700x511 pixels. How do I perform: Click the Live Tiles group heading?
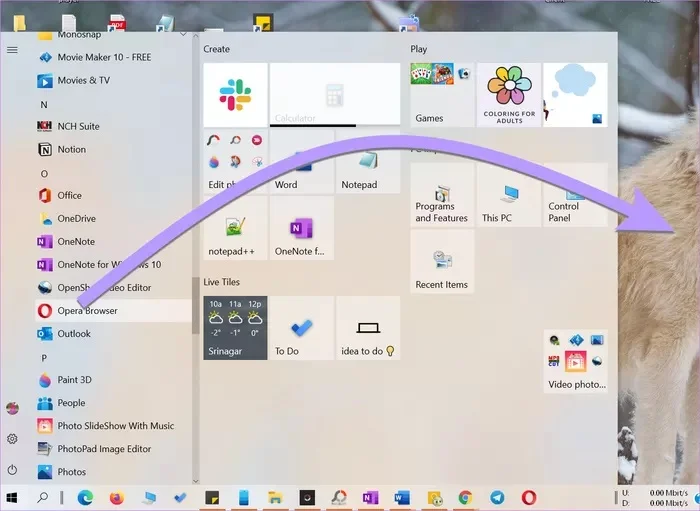coord(221,282)
